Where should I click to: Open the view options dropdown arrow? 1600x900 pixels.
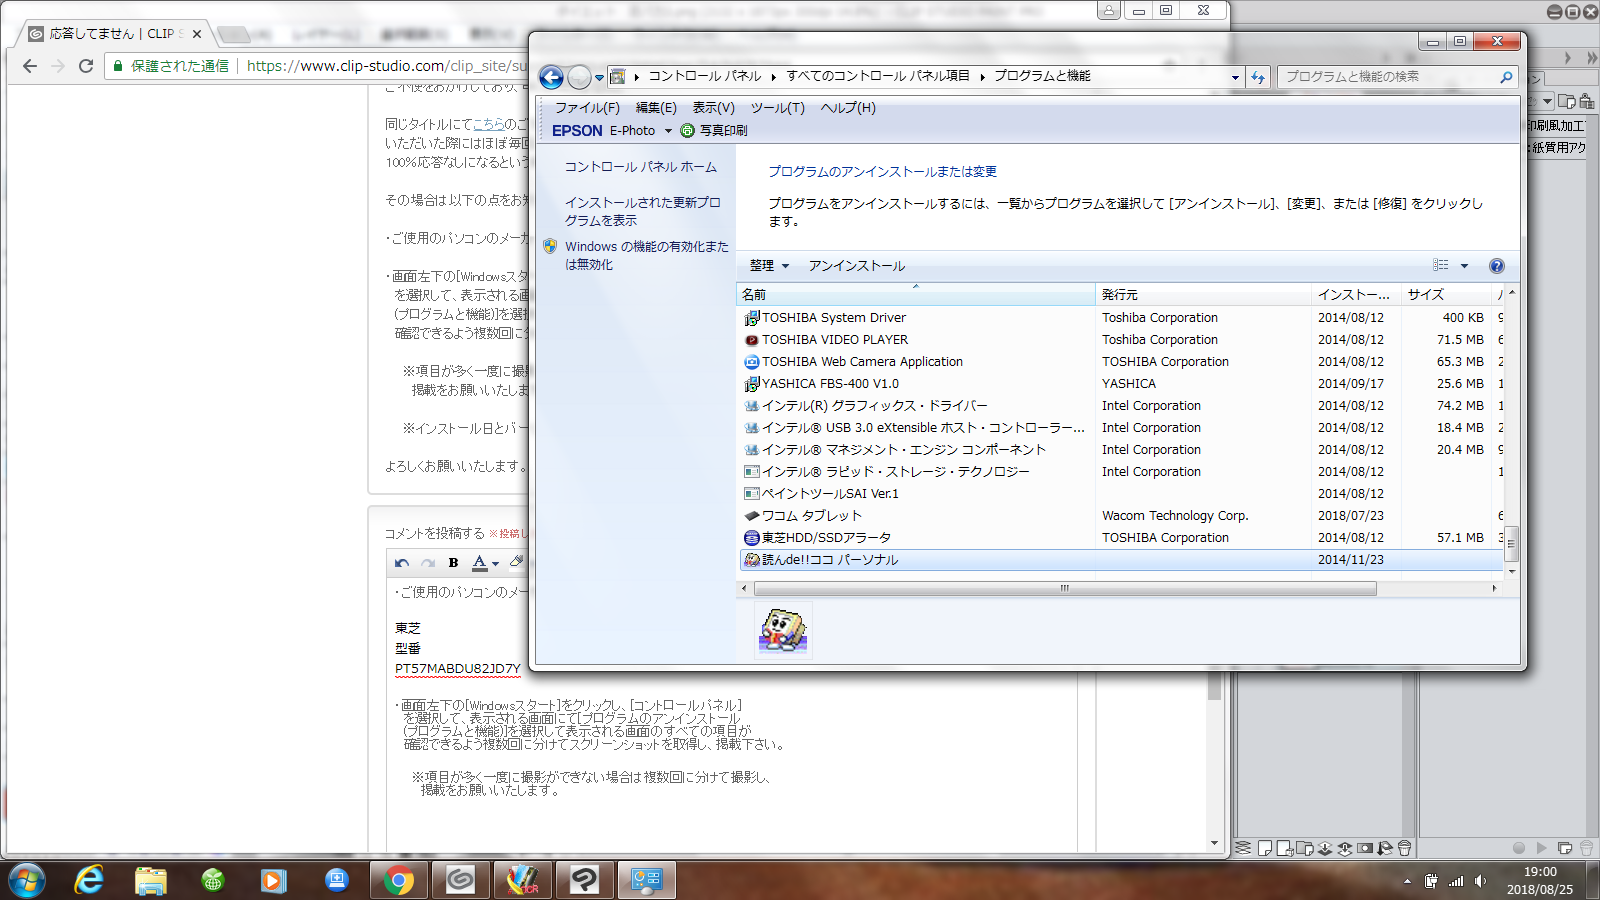(1464, 266)
